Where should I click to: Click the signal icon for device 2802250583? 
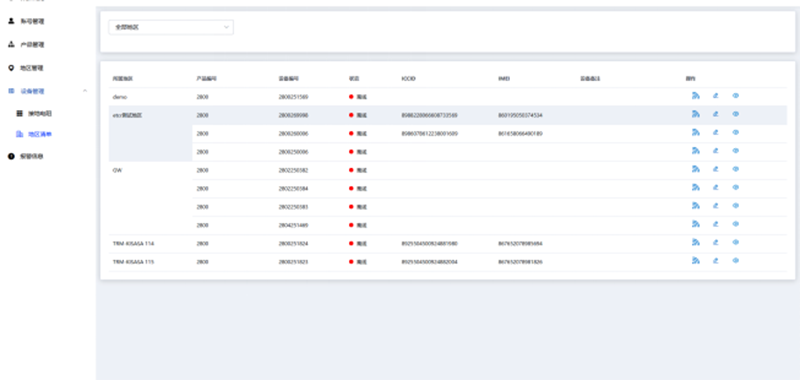tap(695, 206)
